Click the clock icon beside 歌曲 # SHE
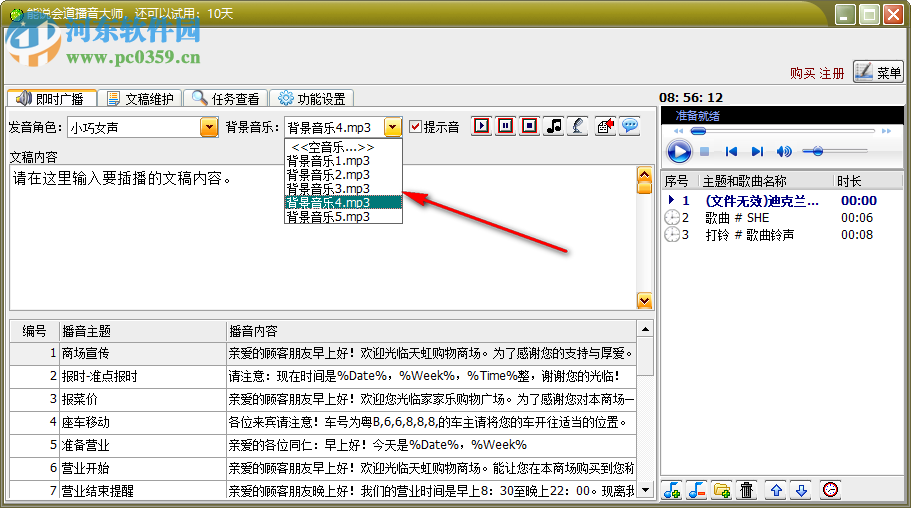The height and width of the screenshot is (508, 911). pos(672,217)
